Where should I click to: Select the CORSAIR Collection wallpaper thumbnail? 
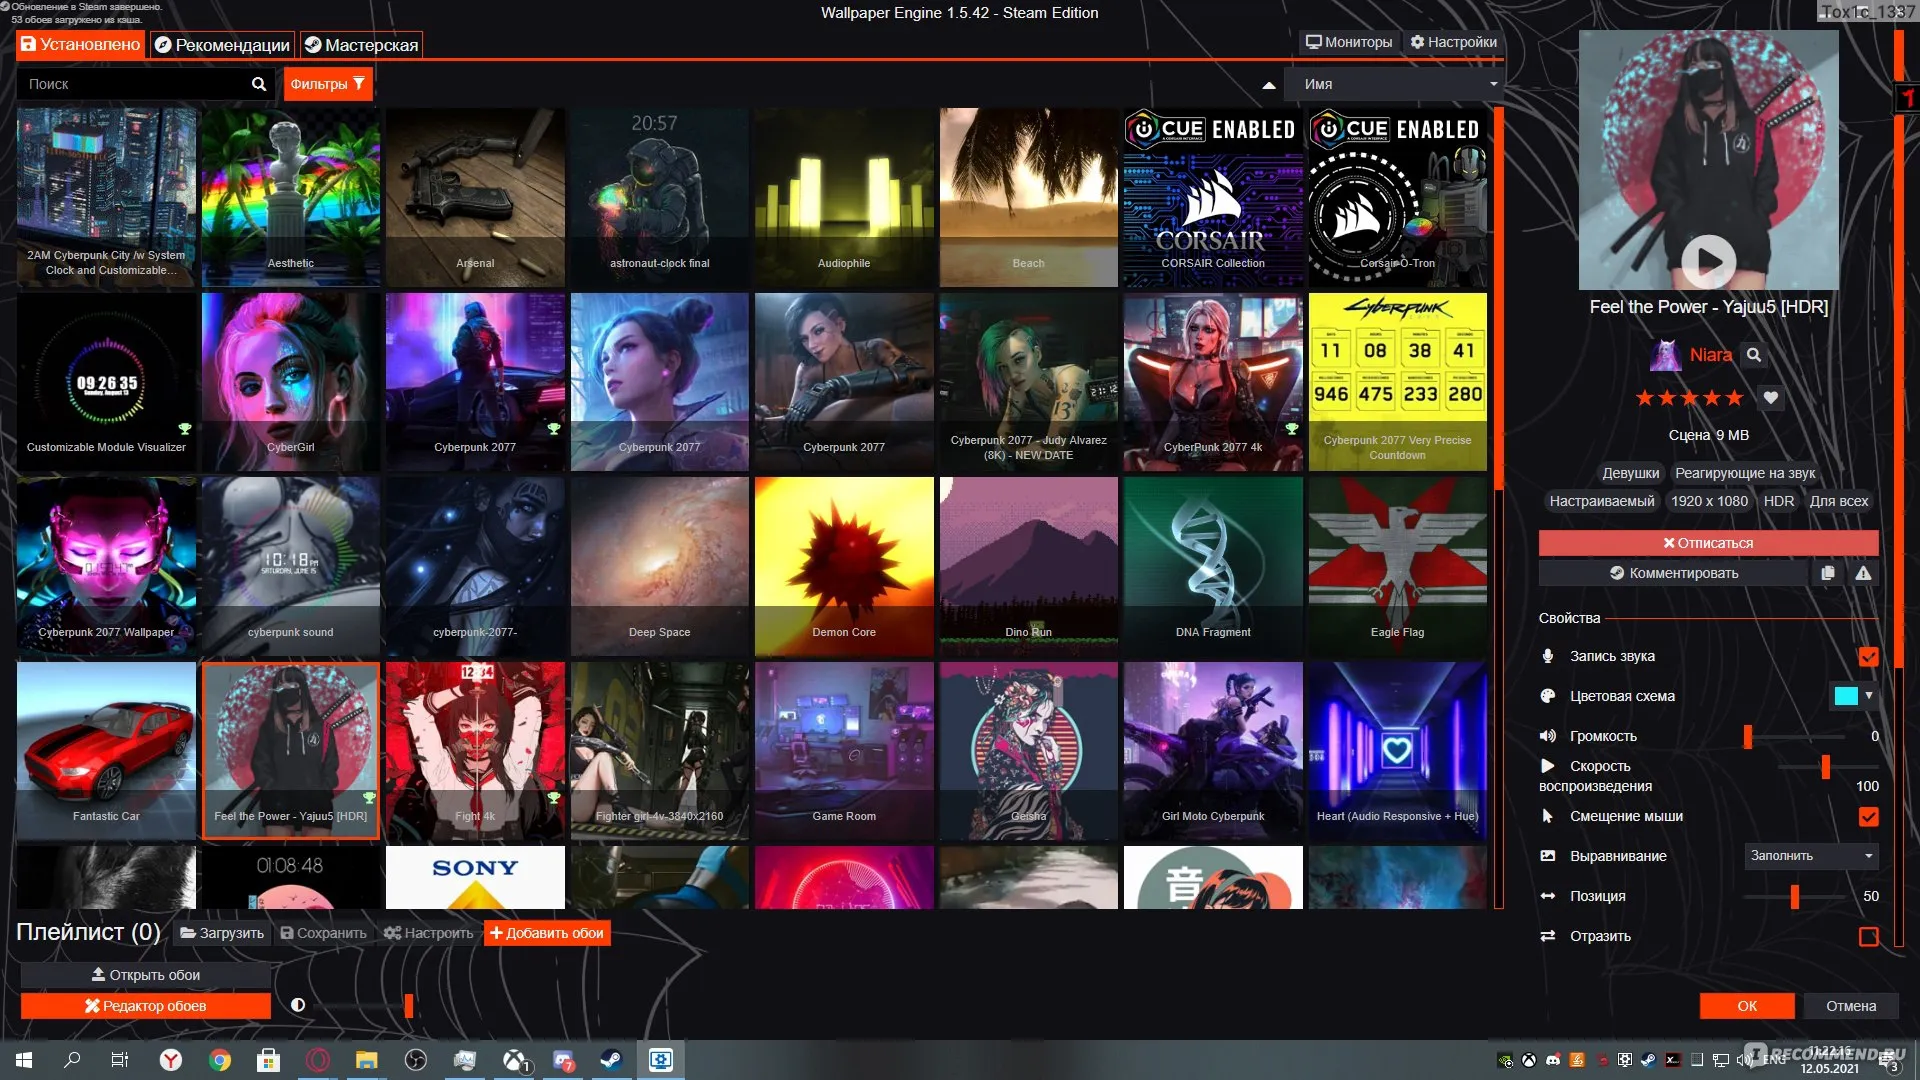1212,197
